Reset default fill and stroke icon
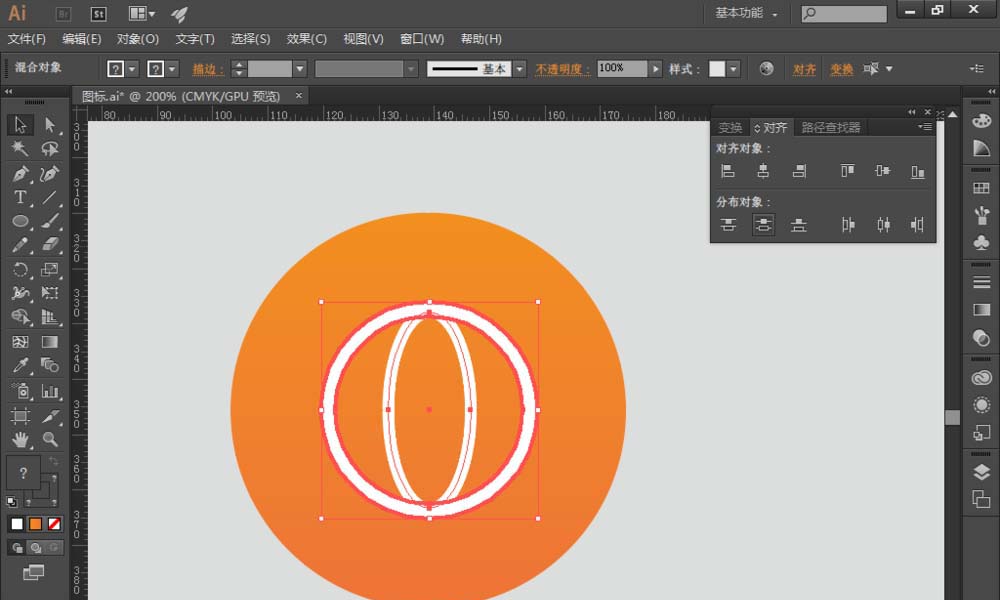The width and height of the screenshot is (1000, 600). [11, 502]
